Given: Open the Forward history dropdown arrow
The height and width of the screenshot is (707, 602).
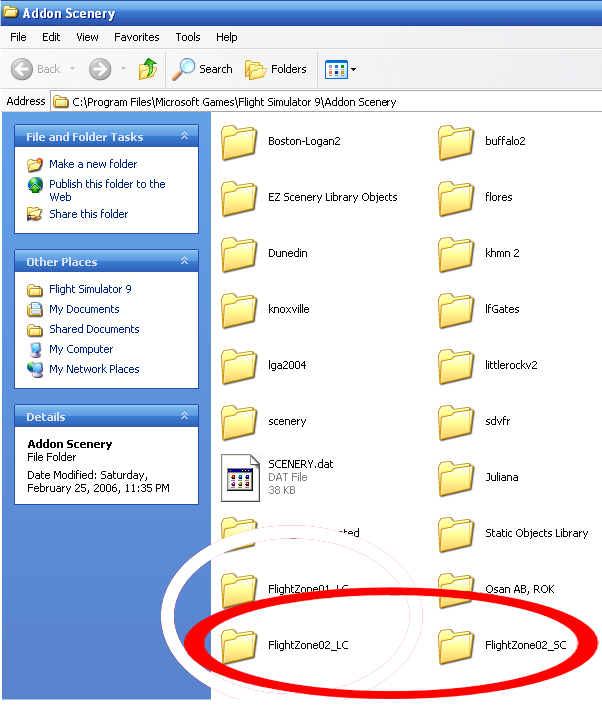Looking at the screenshot, I should point(123,69).
